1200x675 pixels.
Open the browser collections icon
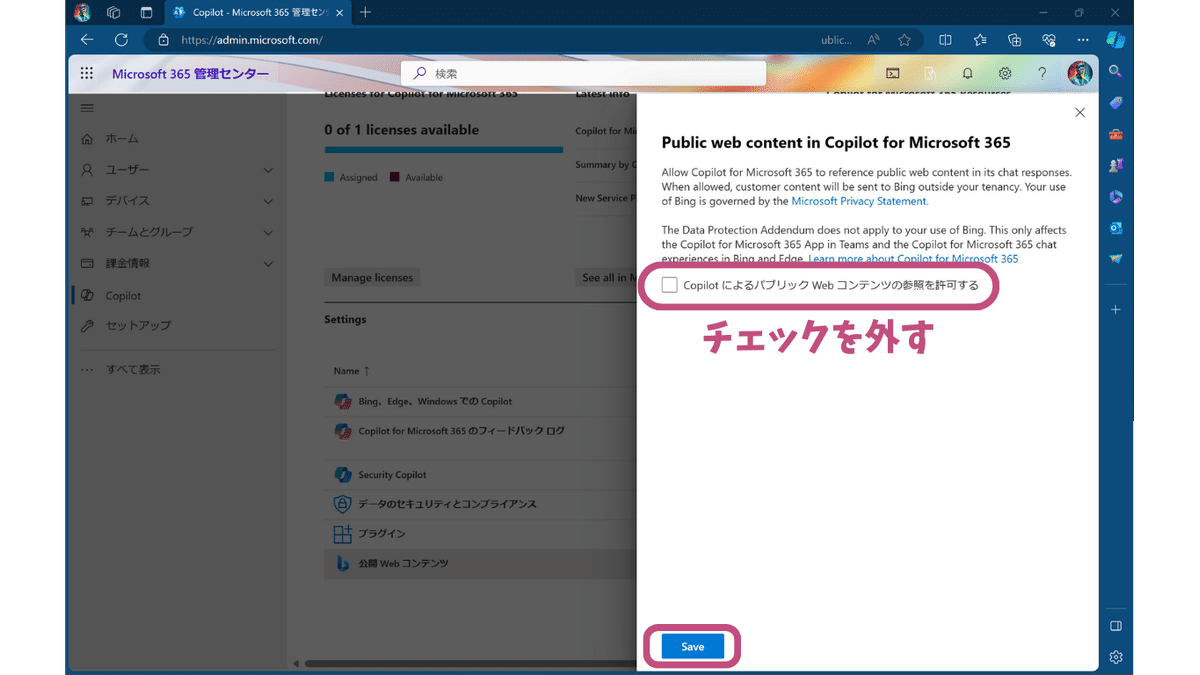1014,40
